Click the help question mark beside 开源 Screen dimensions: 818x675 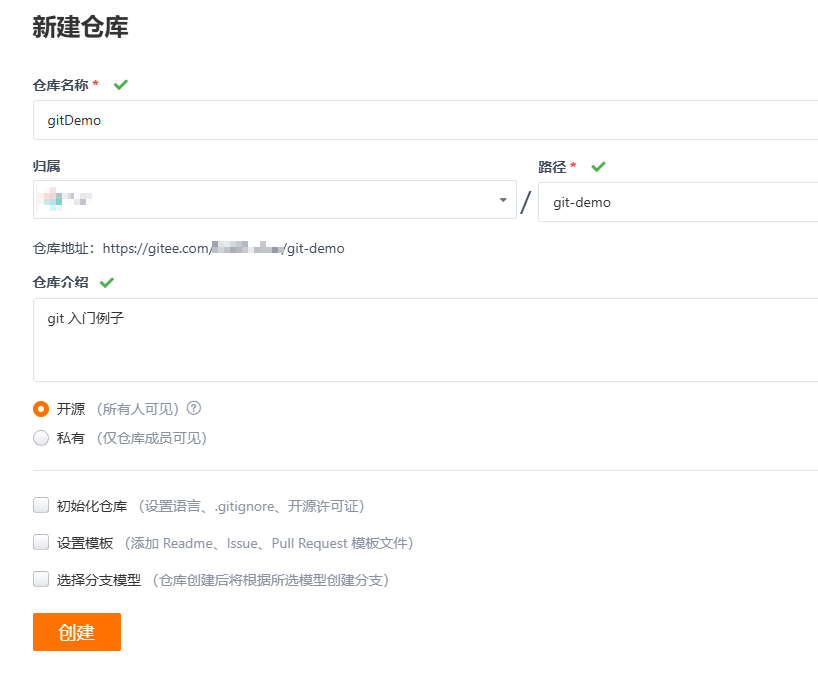point(194,408)
